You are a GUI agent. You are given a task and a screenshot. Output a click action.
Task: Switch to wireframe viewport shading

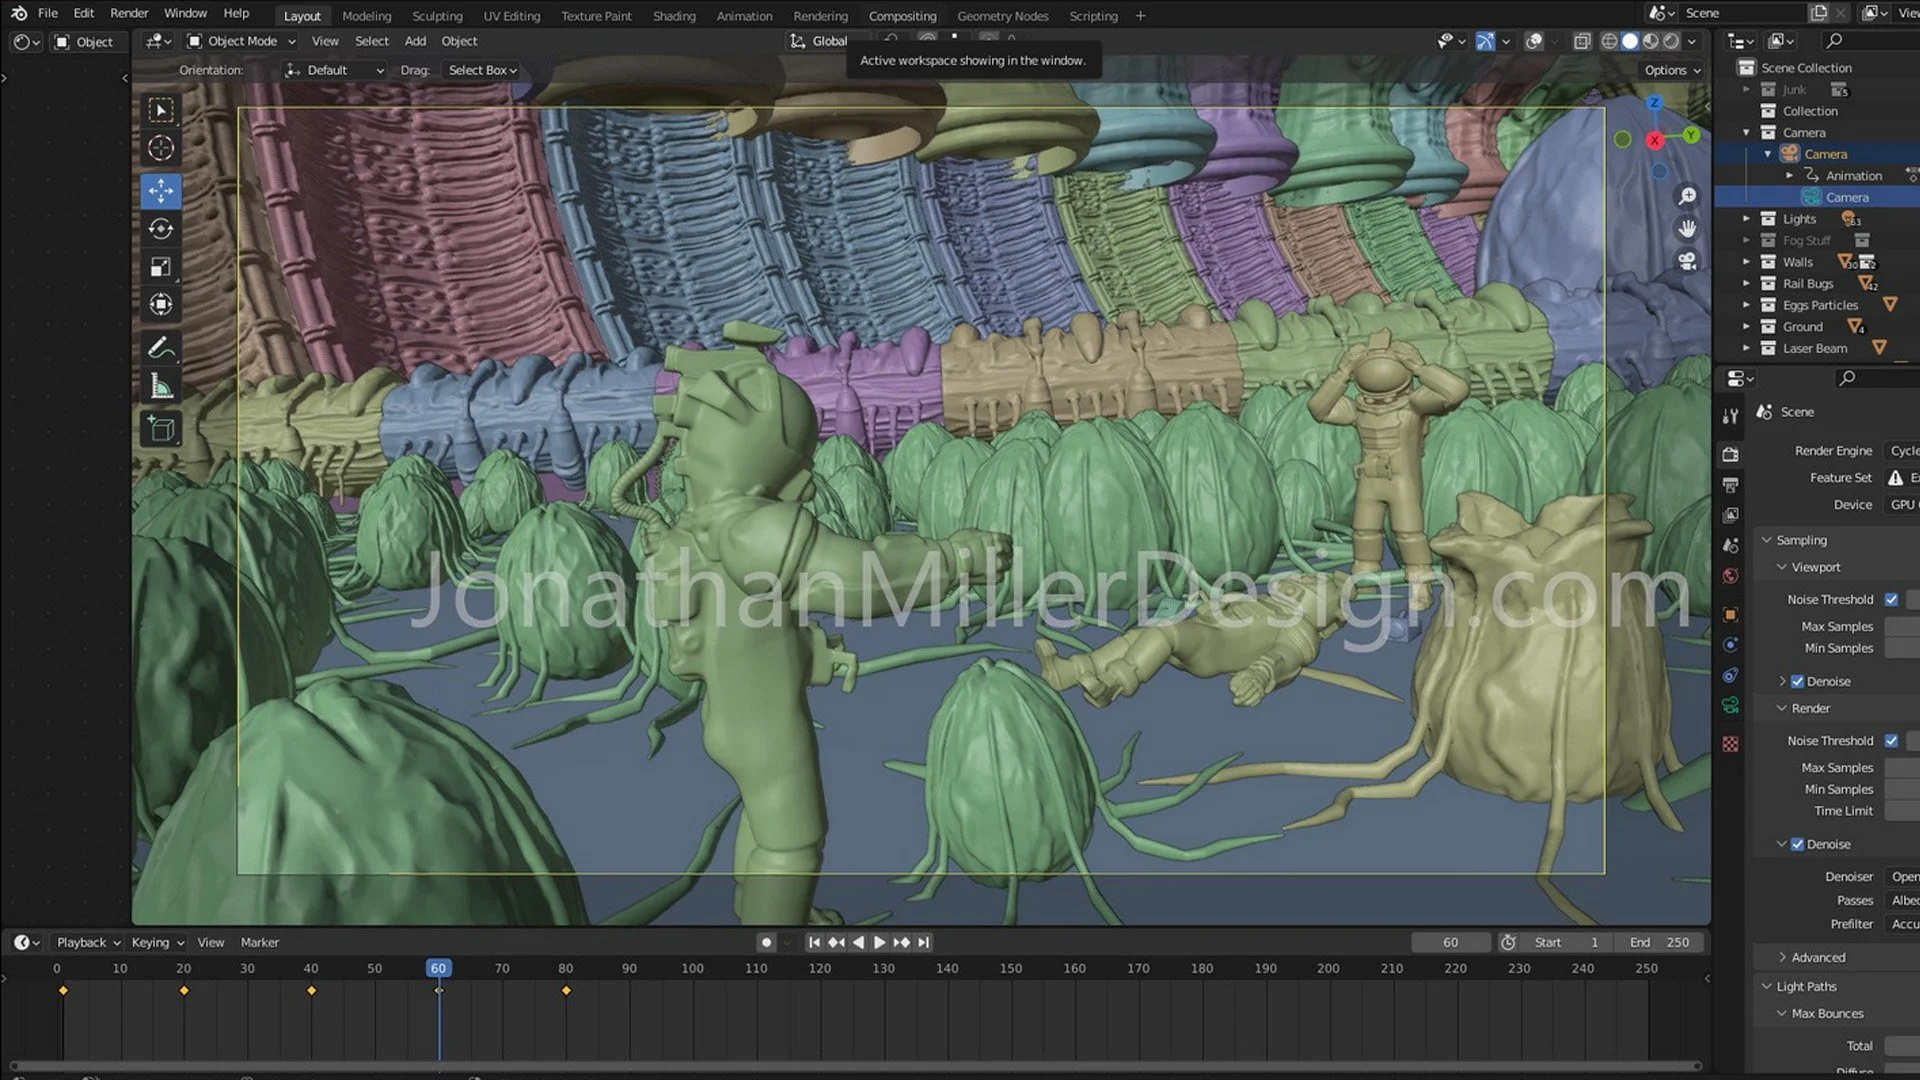click(1609, 41)
